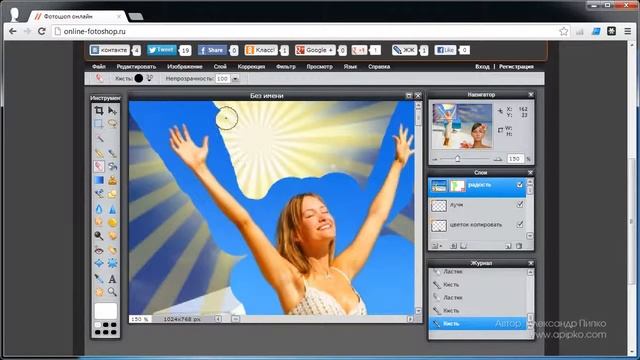Click the Navigator zoom percentage field
The height and width of the screenshot is (360, 640).
pyautogui.click(x=515, y=158)
